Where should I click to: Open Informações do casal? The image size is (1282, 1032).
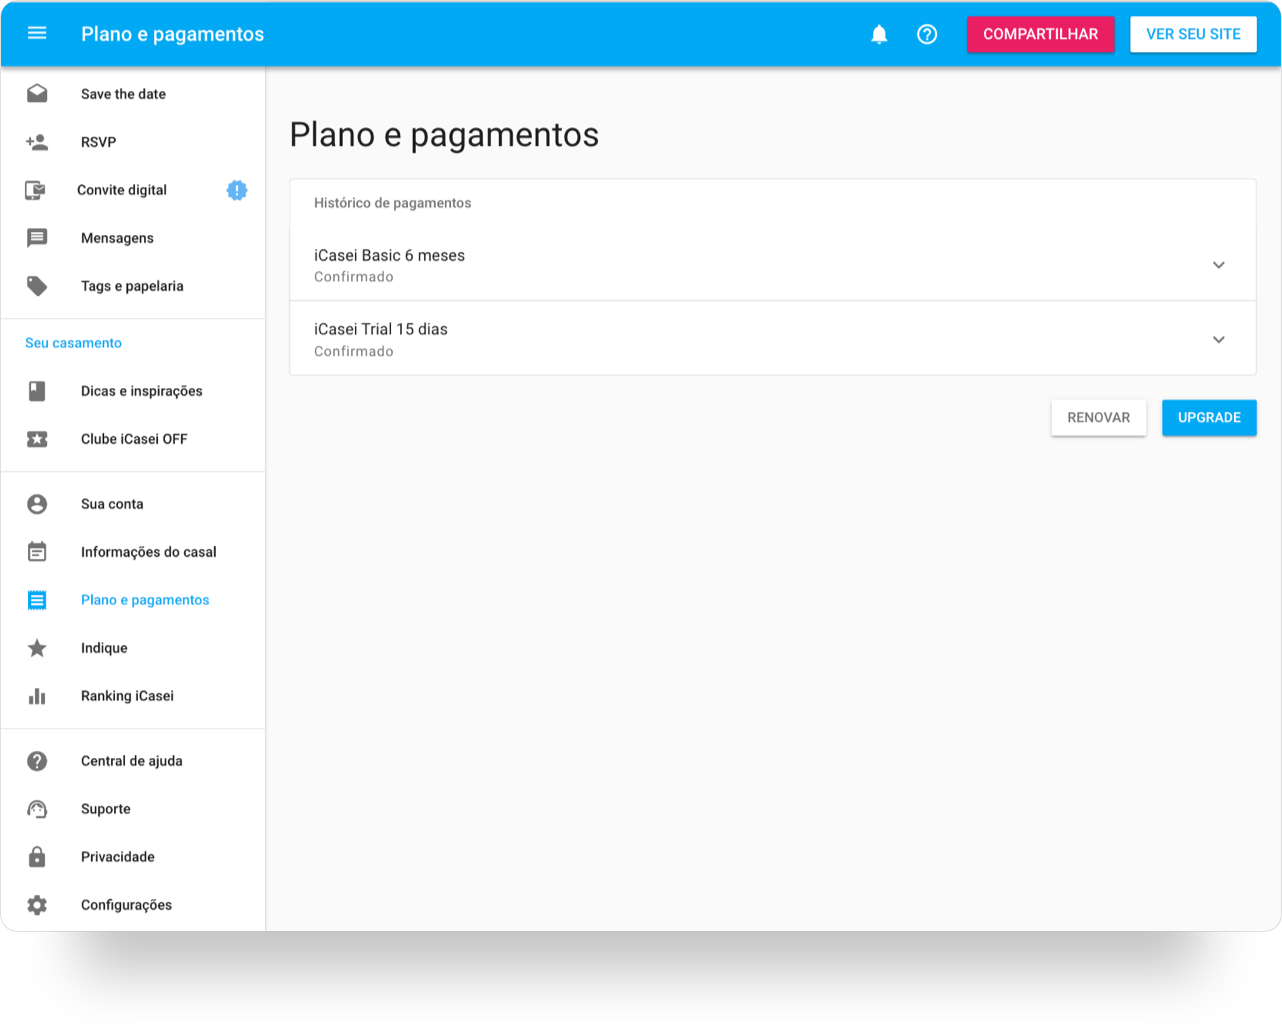[x=133, y=552]
